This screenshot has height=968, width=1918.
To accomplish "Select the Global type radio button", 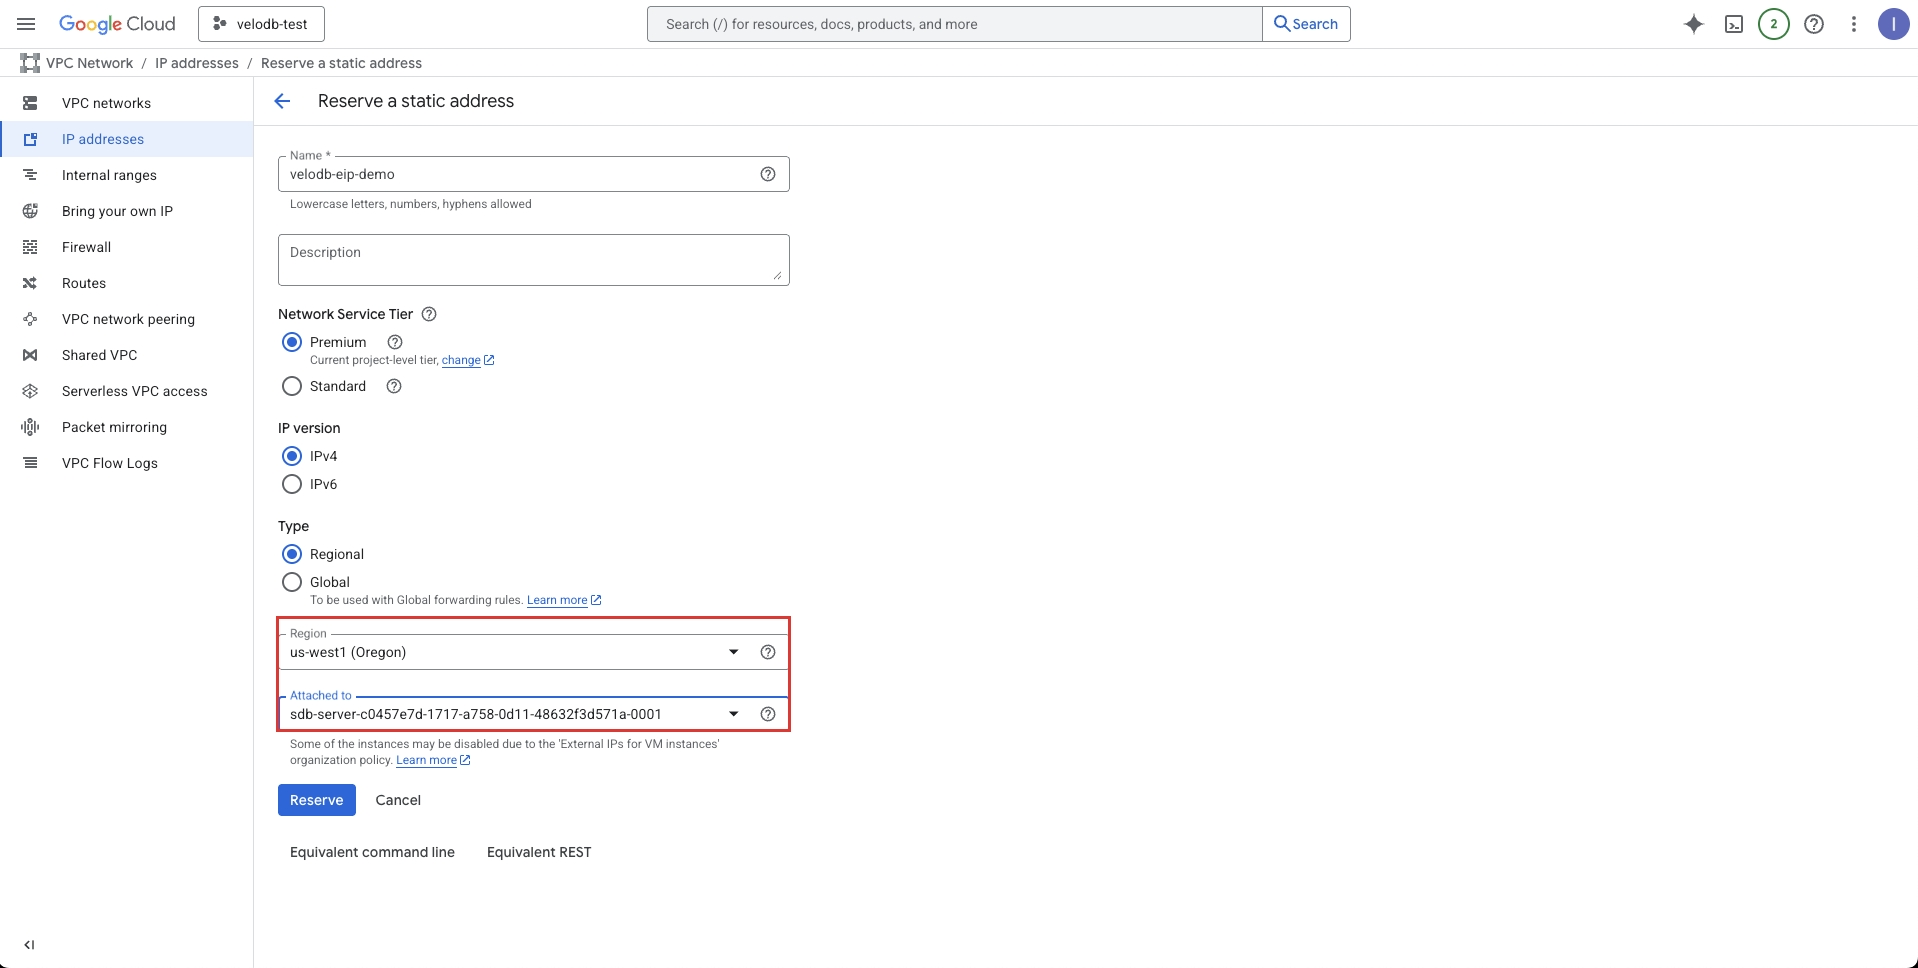I will coord(292,582).
